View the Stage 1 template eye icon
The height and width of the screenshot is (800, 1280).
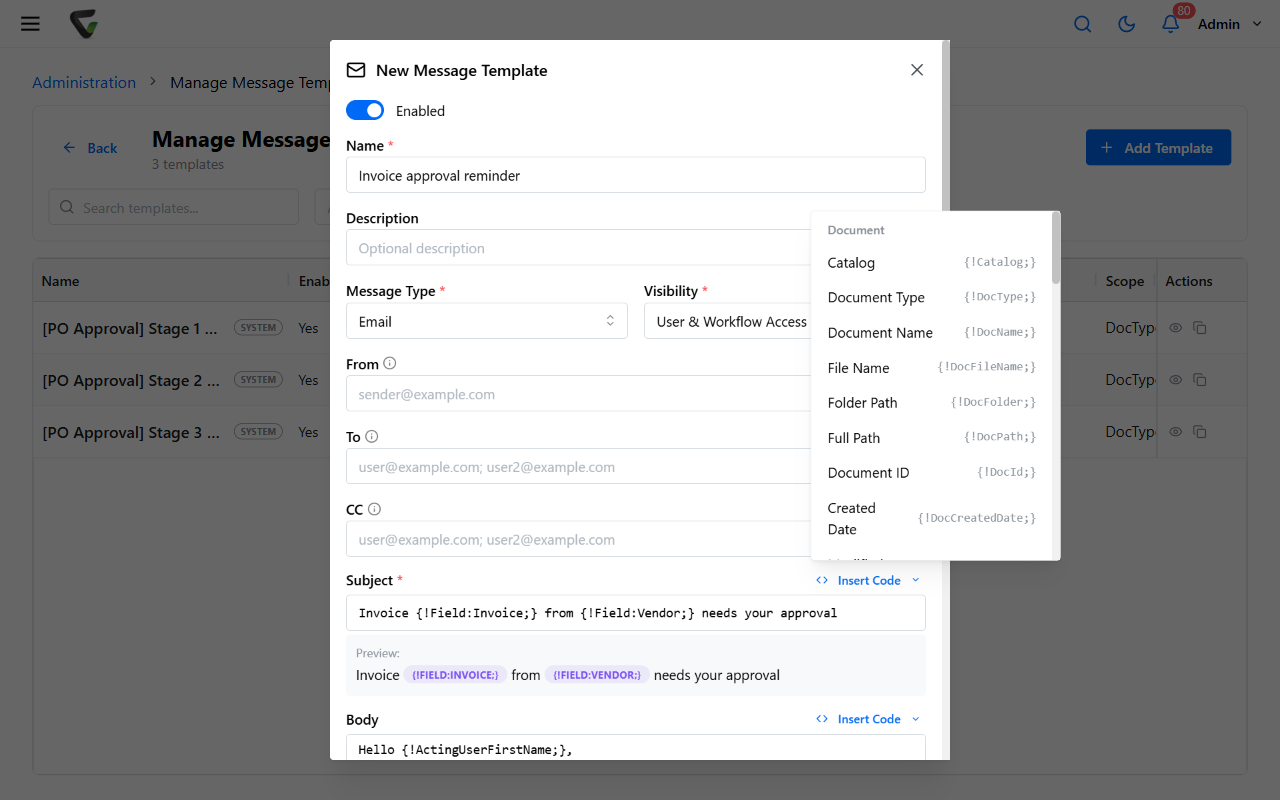click(x=1176, y=328)
